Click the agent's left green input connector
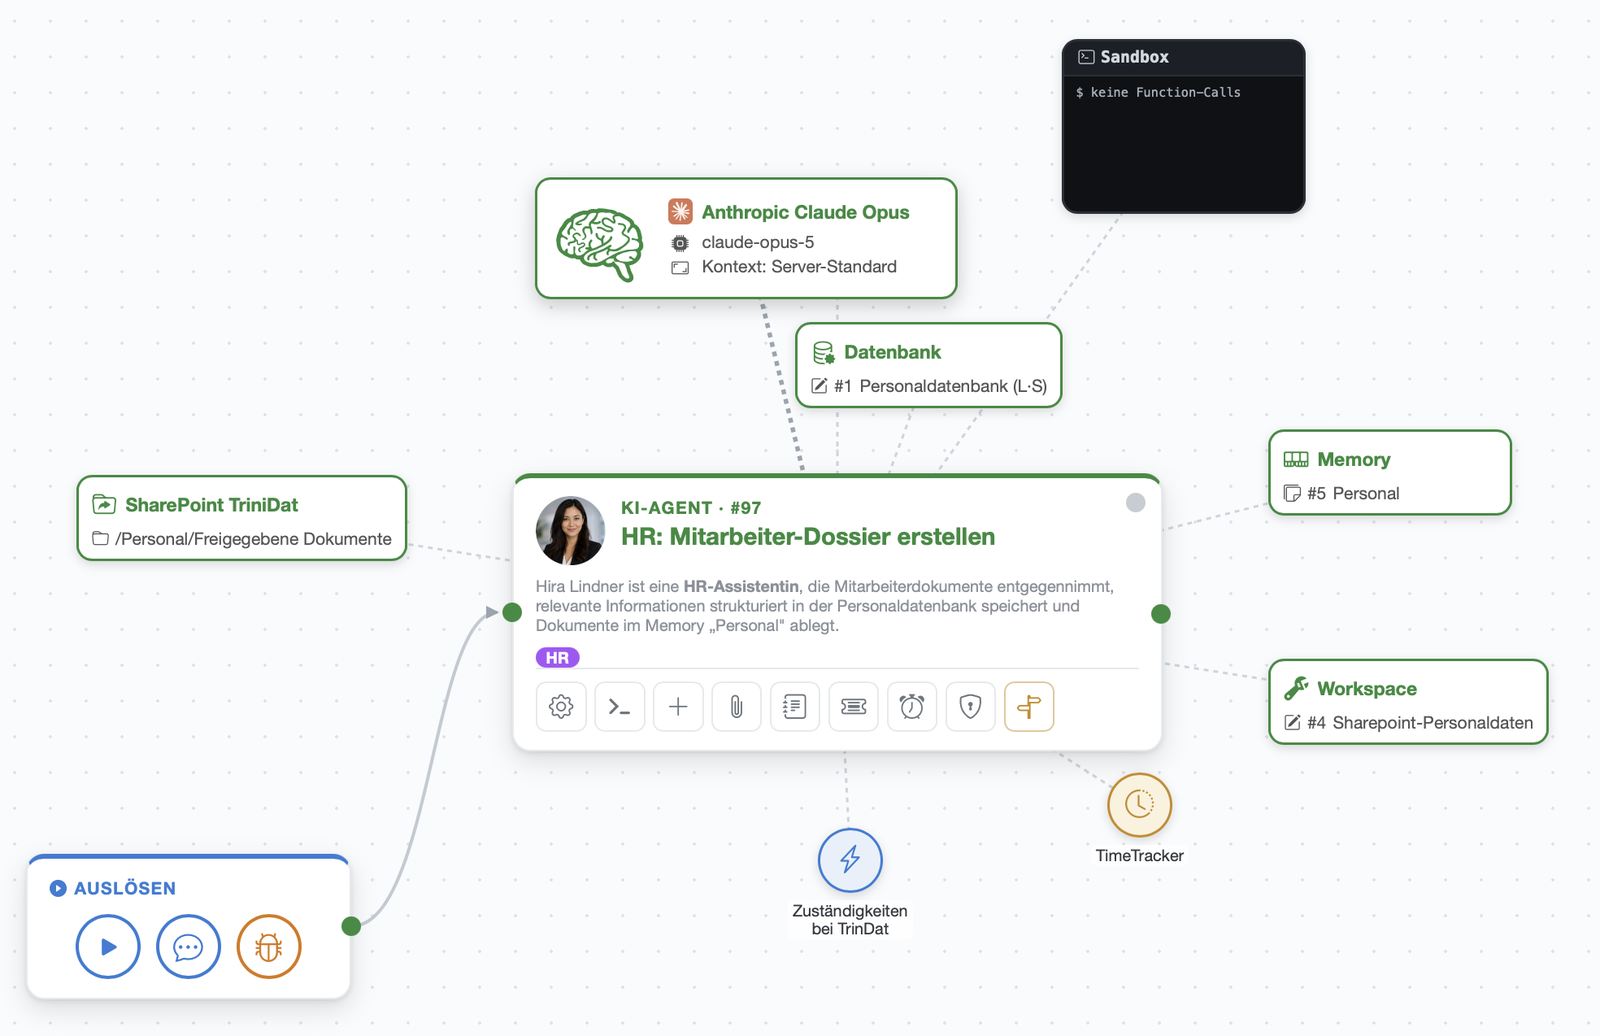Screen dimensions: 1600x1036 512,612
